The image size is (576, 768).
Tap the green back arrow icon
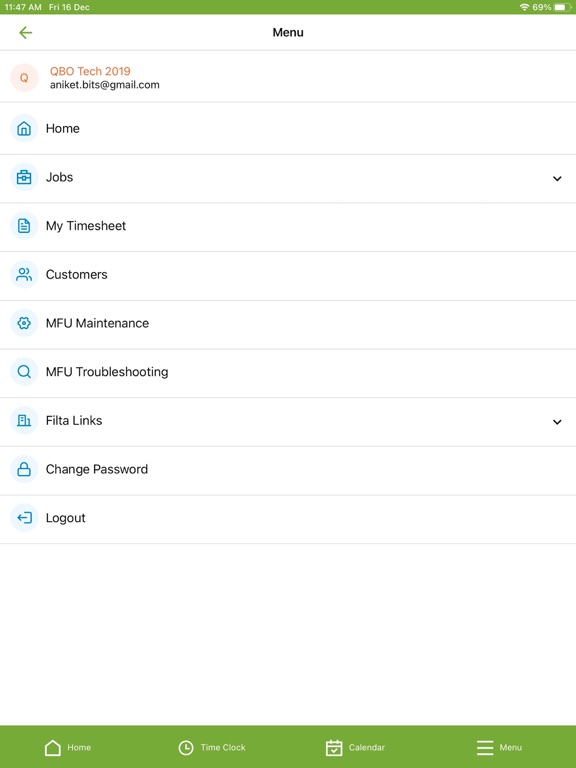pyautogui.click(x=25, y=33)
